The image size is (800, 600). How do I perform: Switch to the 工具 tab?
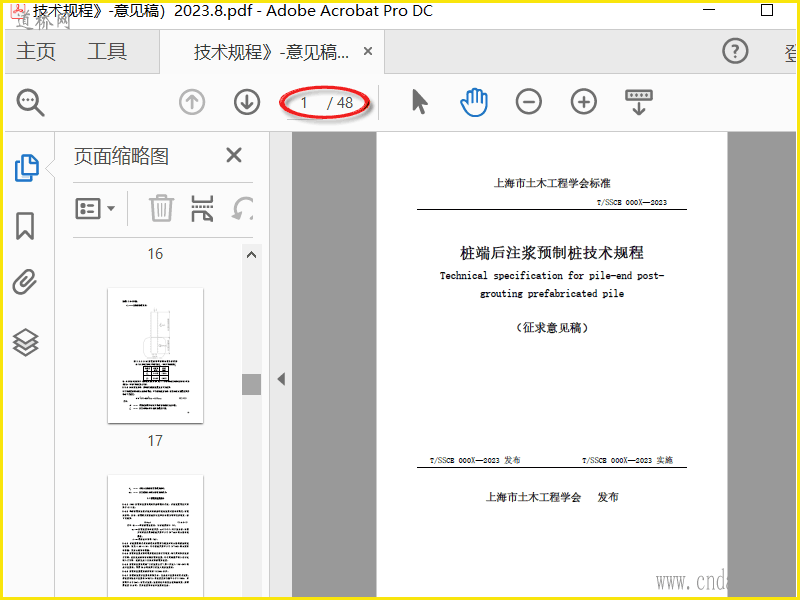[107, 52]
